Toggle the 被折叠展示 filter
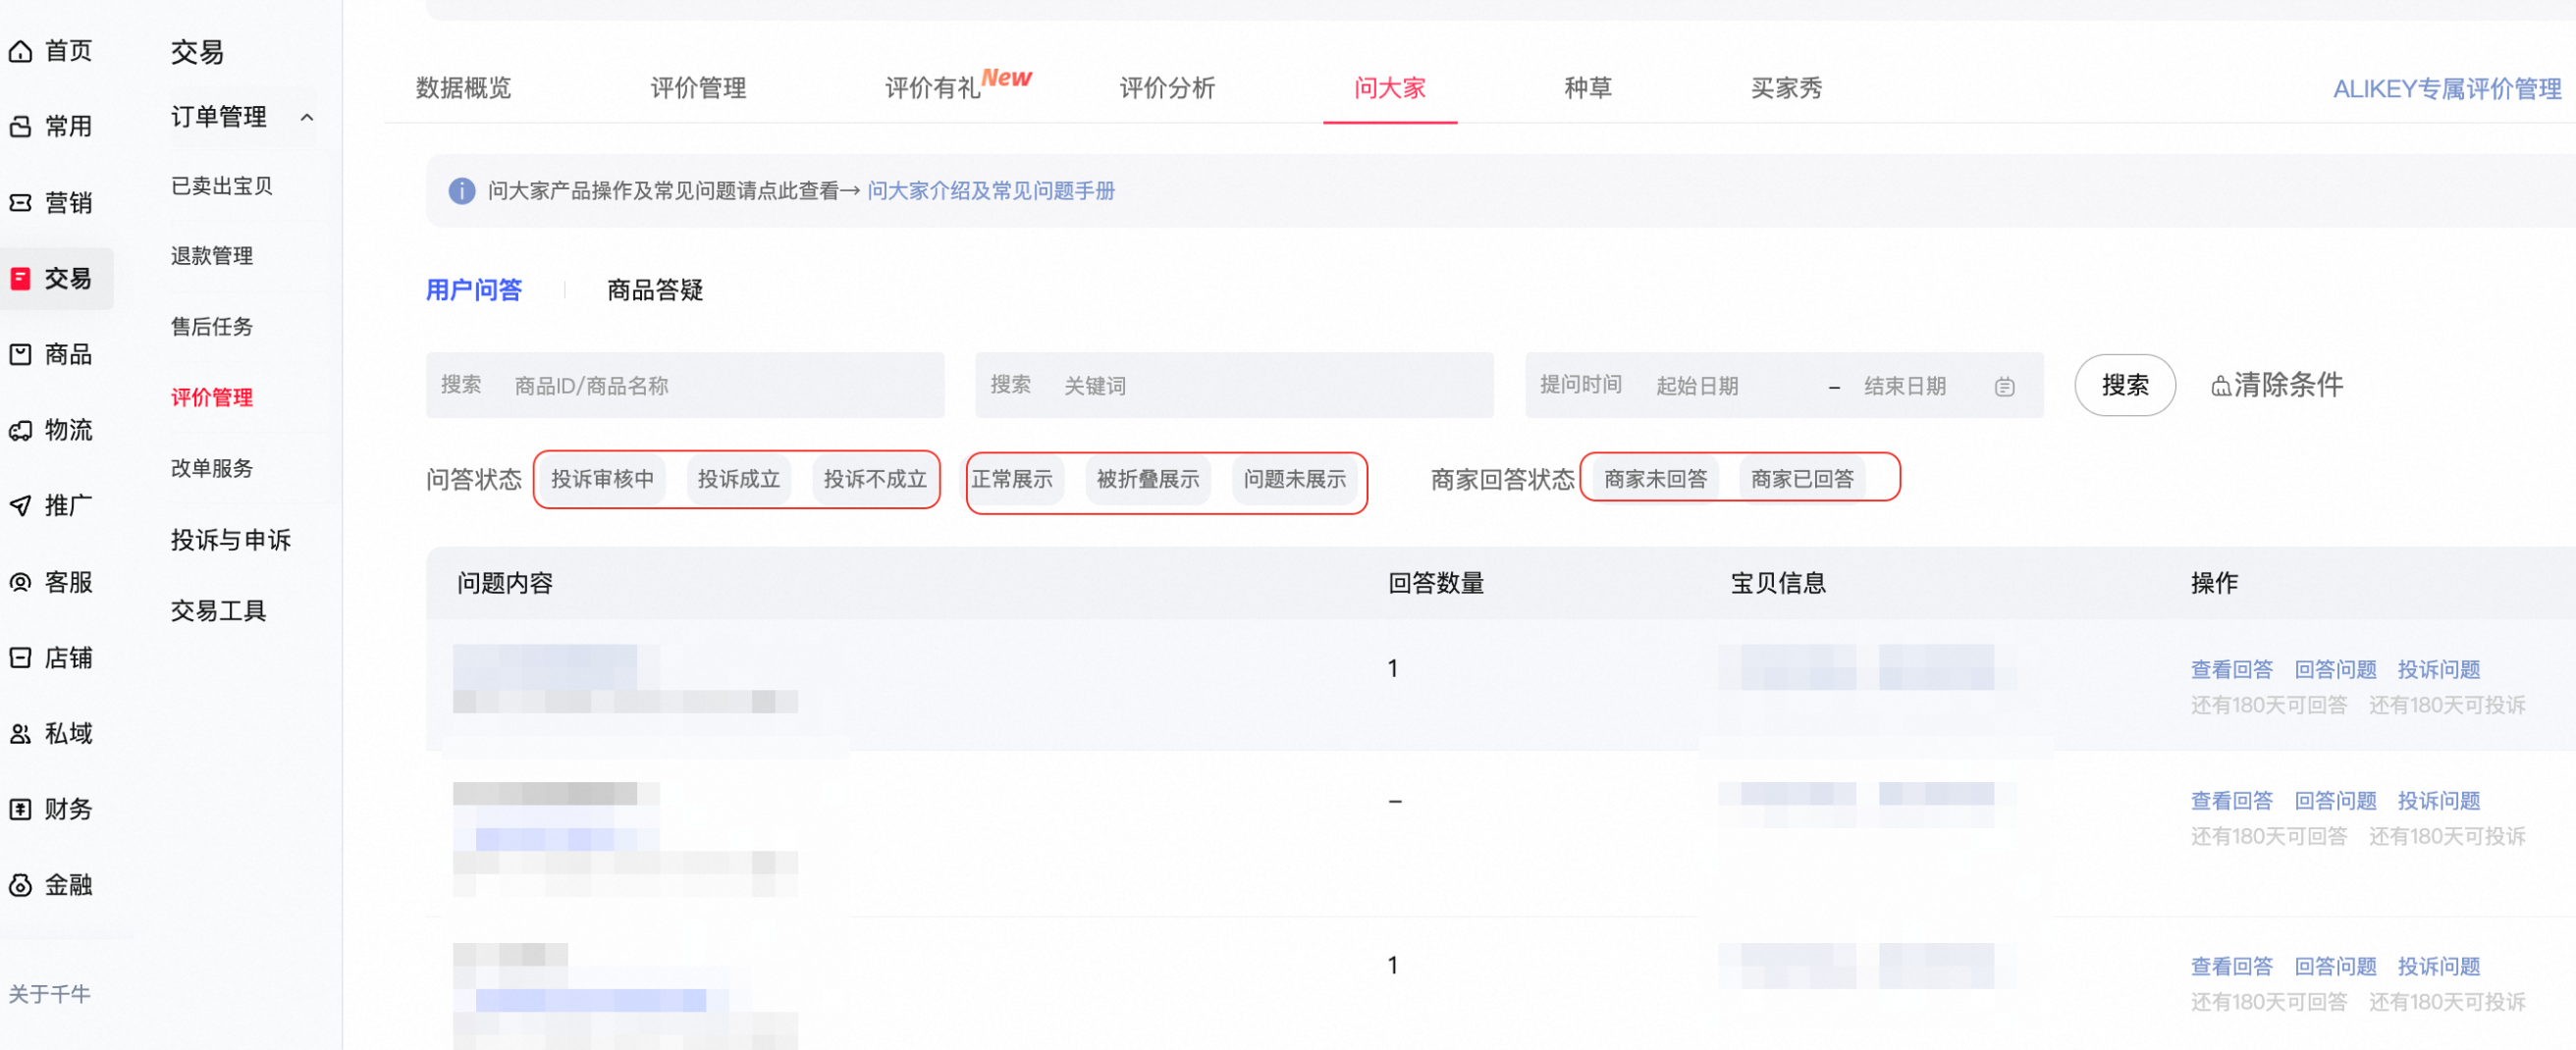2576x1050 pixels. click(x=1148, y=479)
